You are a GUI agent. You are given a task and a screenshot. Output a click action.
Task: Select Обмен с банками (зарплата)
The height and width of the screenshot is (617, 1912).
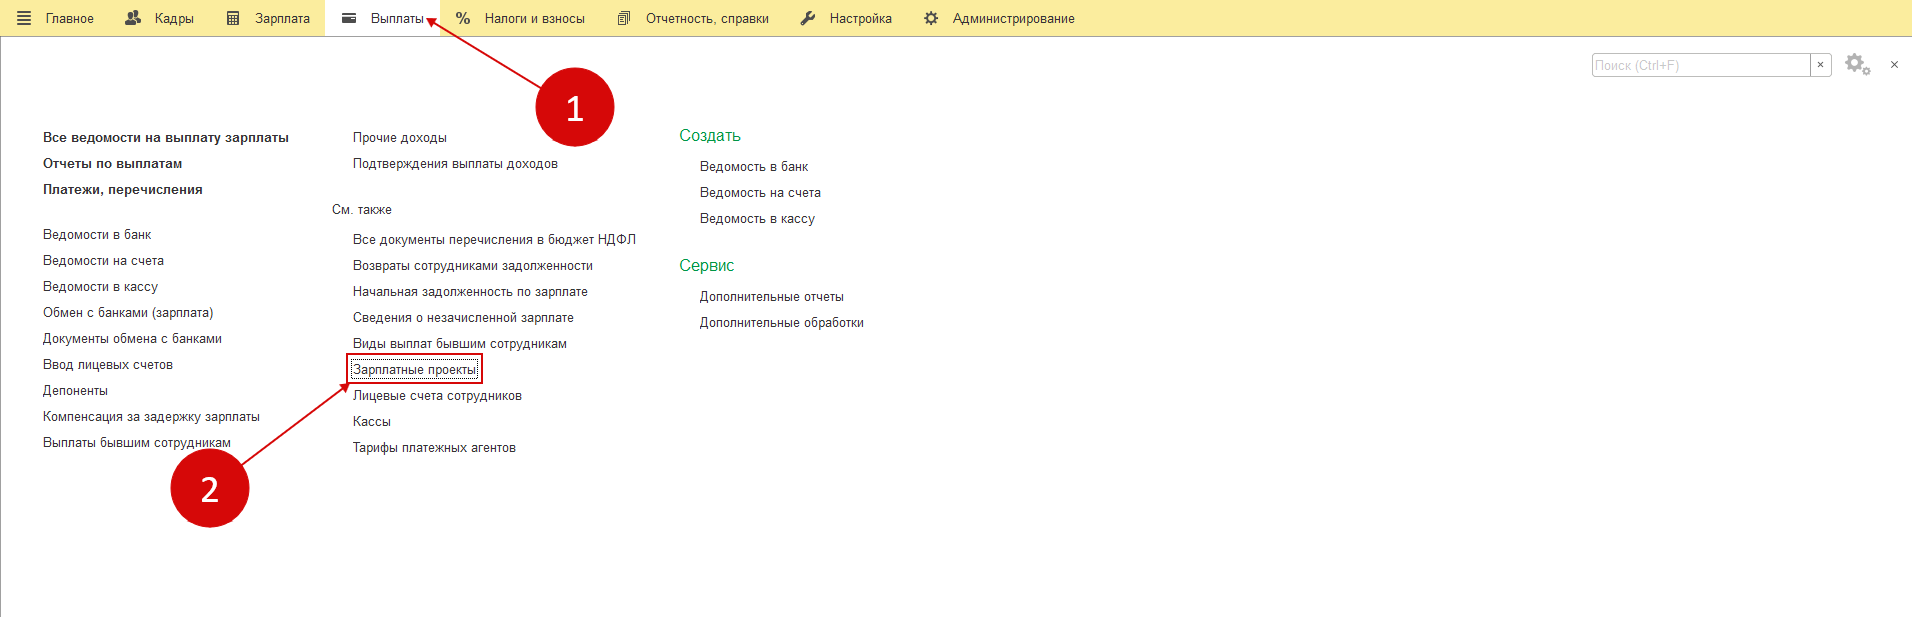click(x=128, y=313)
